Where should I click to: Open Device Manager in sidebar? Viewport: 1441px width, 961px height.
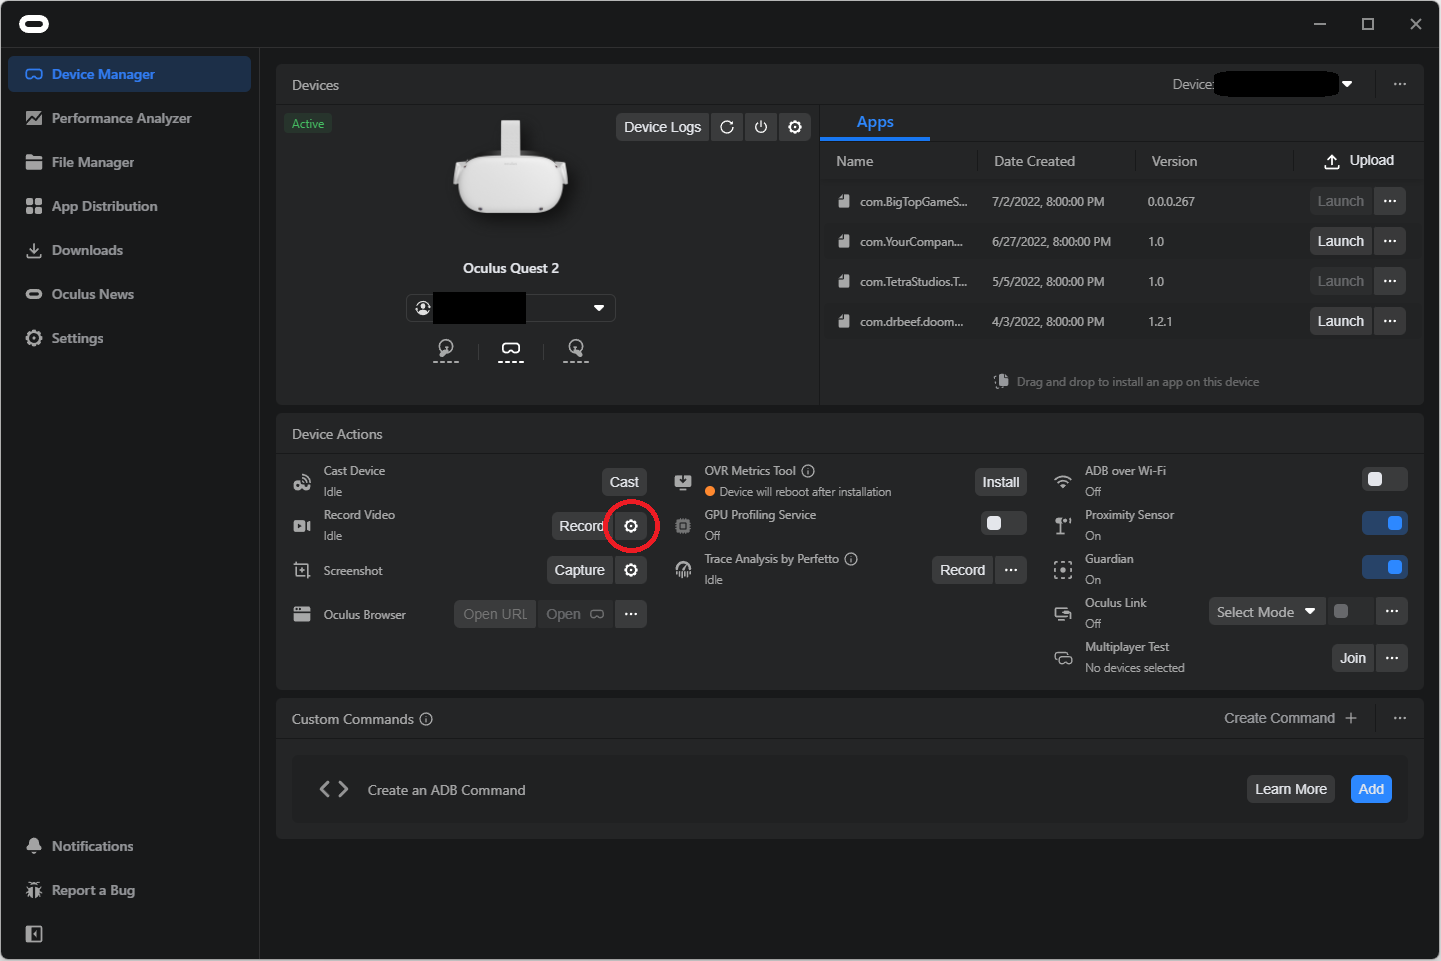129,74
